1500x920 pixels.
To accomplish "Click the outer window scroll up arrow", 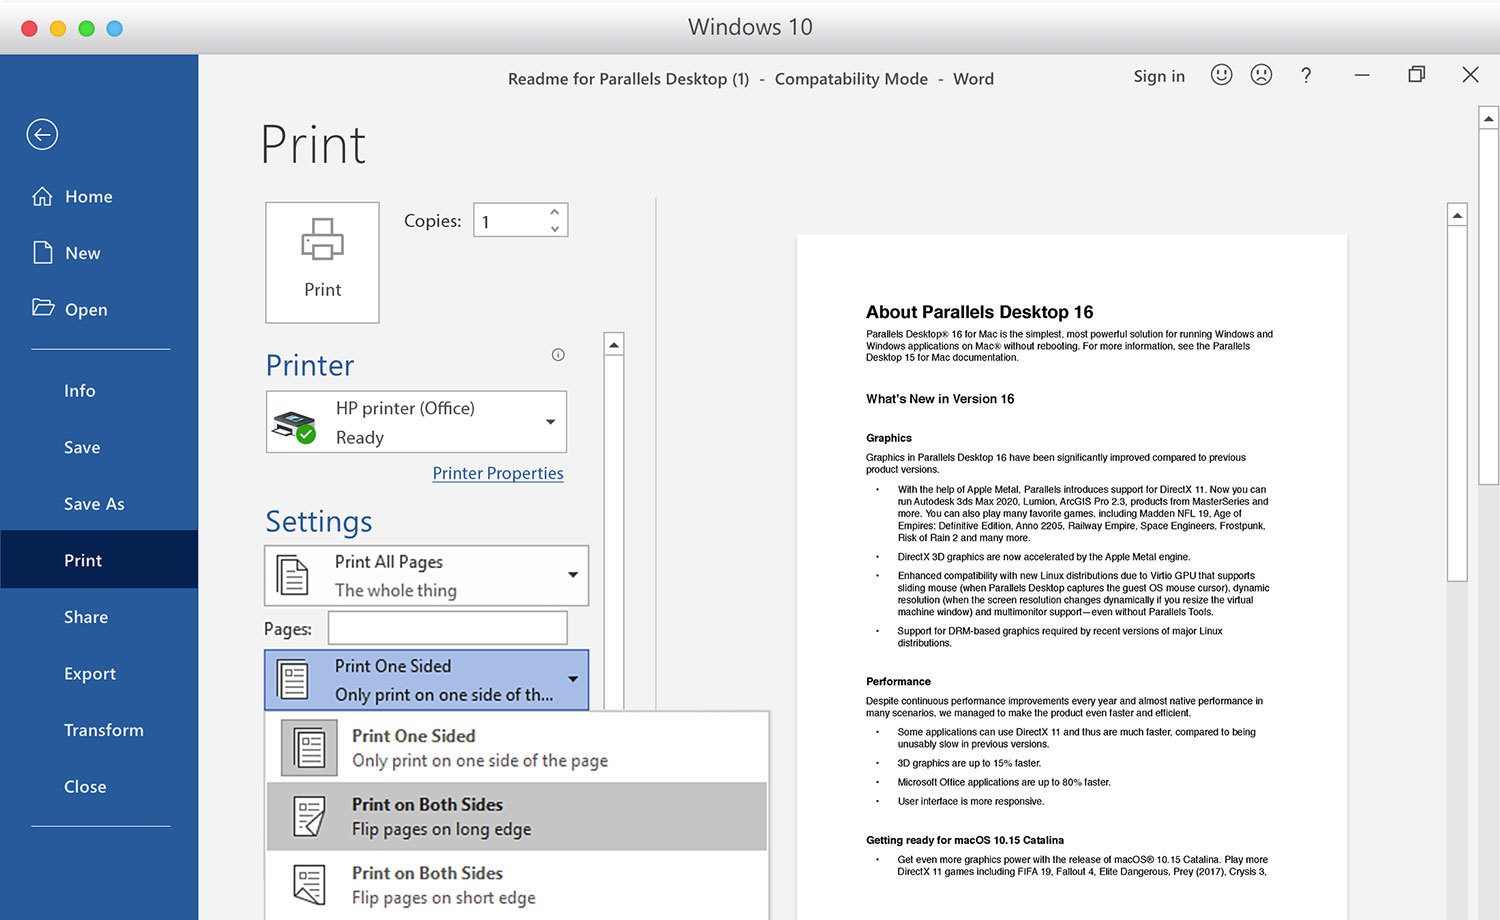I will 1488,118.
